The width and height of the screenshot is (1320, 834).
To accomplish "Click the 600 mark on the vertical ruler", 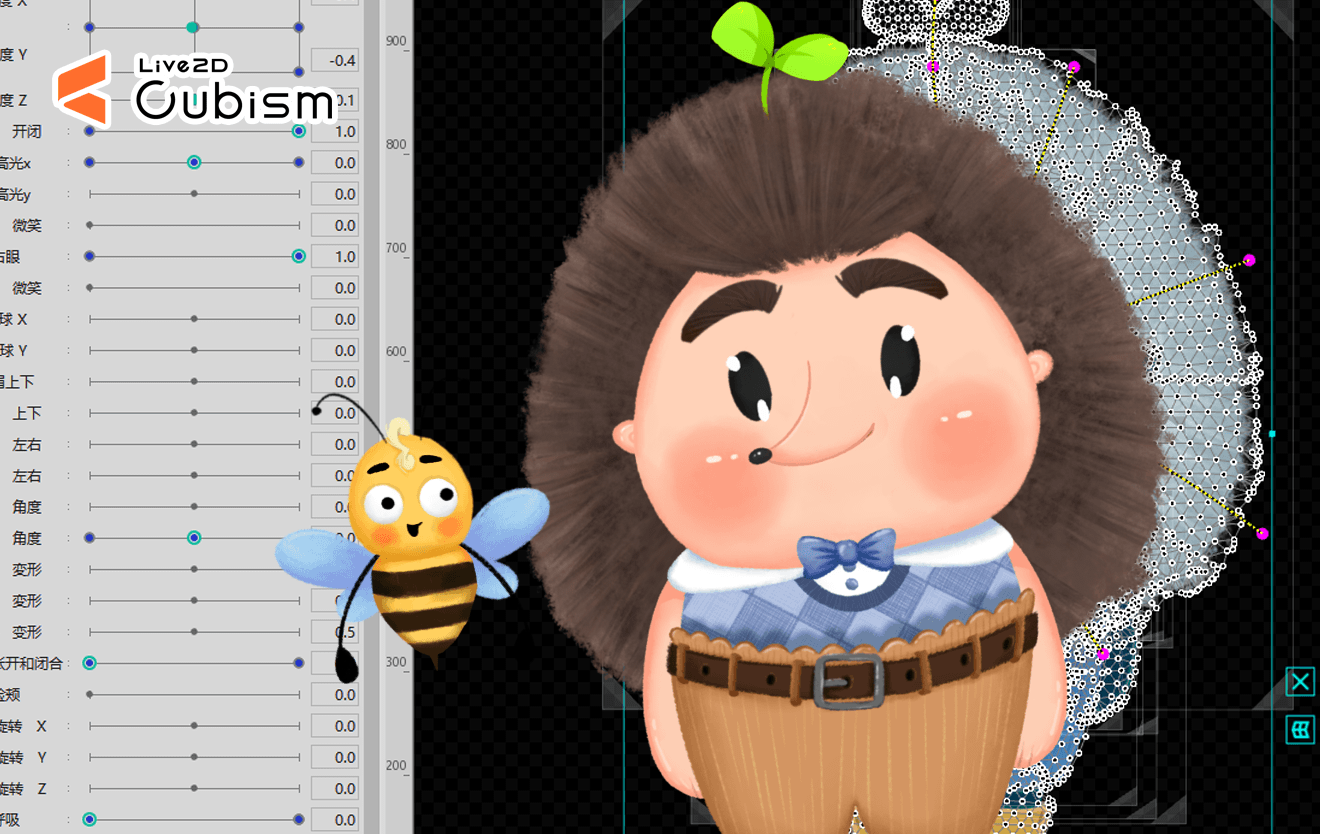I will pos(396,351).
